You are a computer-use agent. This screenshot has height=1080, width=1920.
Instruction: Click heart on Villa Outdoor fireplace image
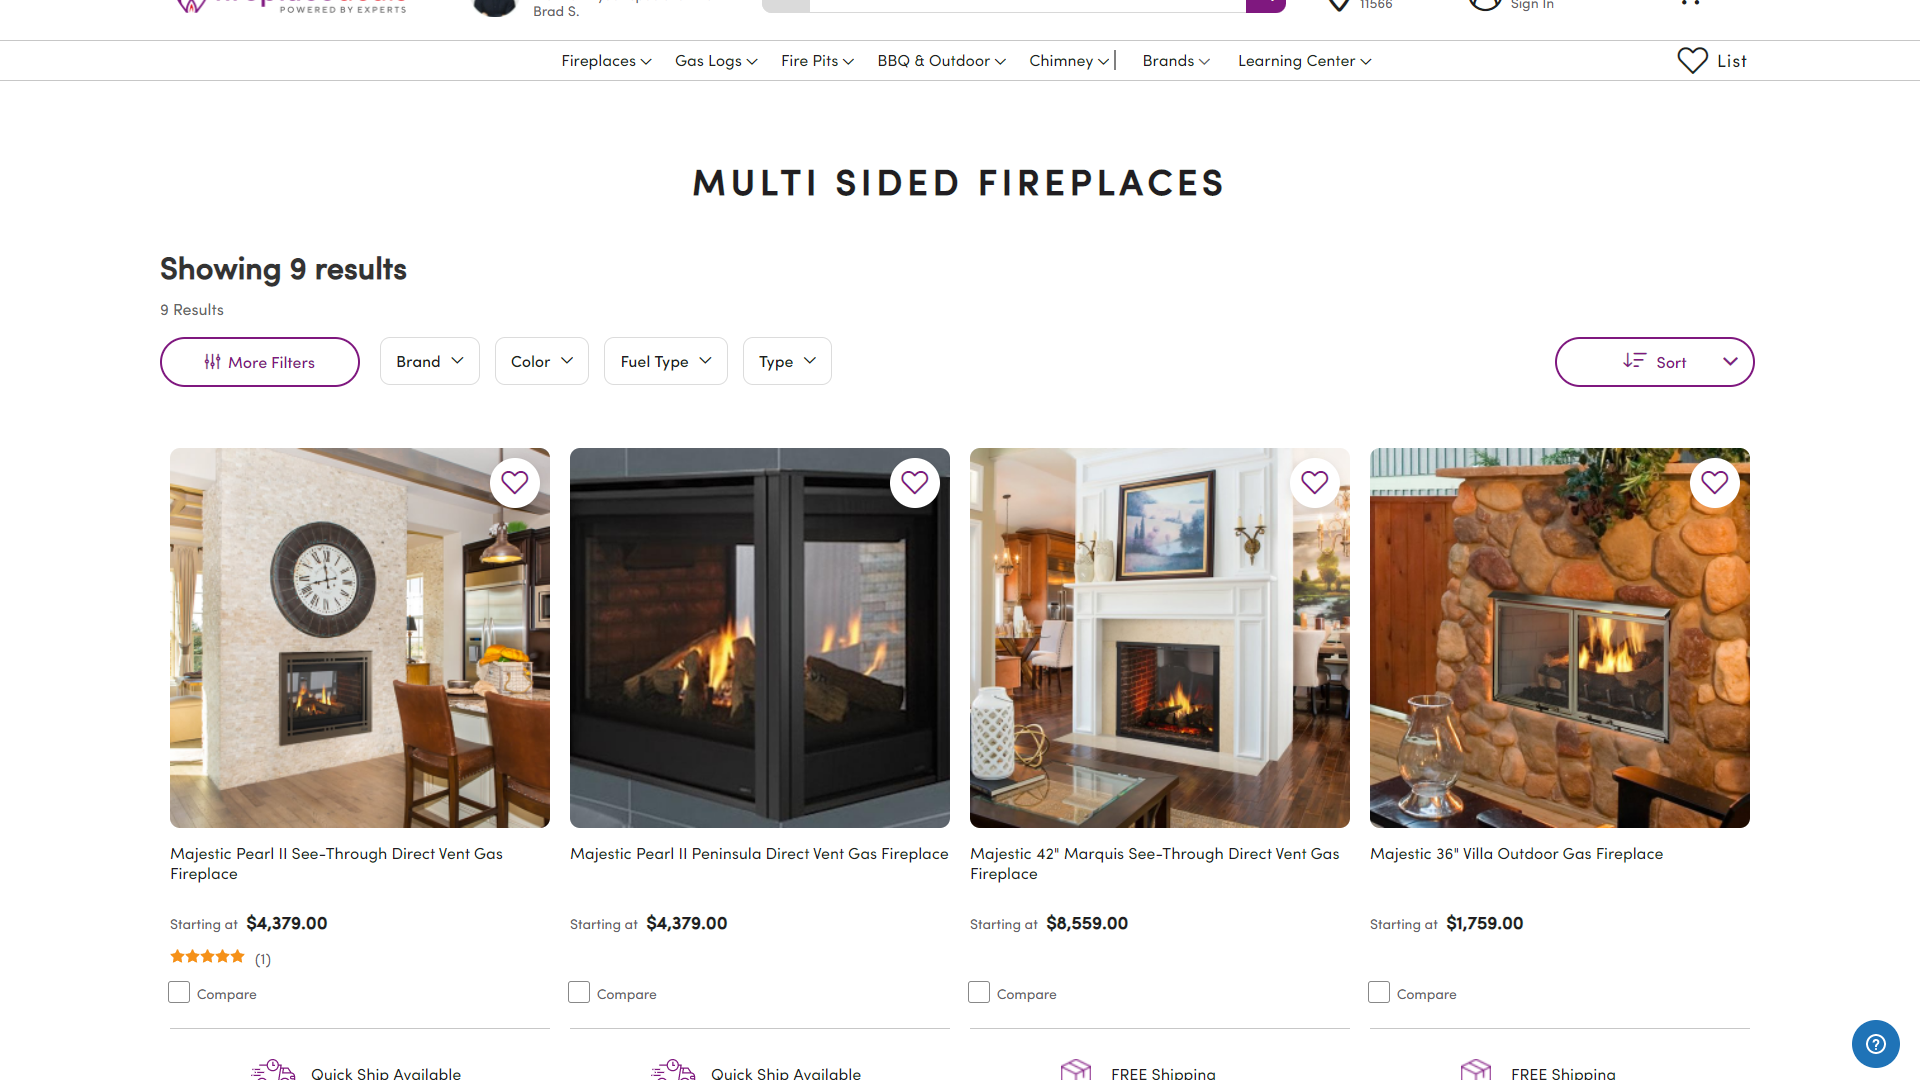1715,483
